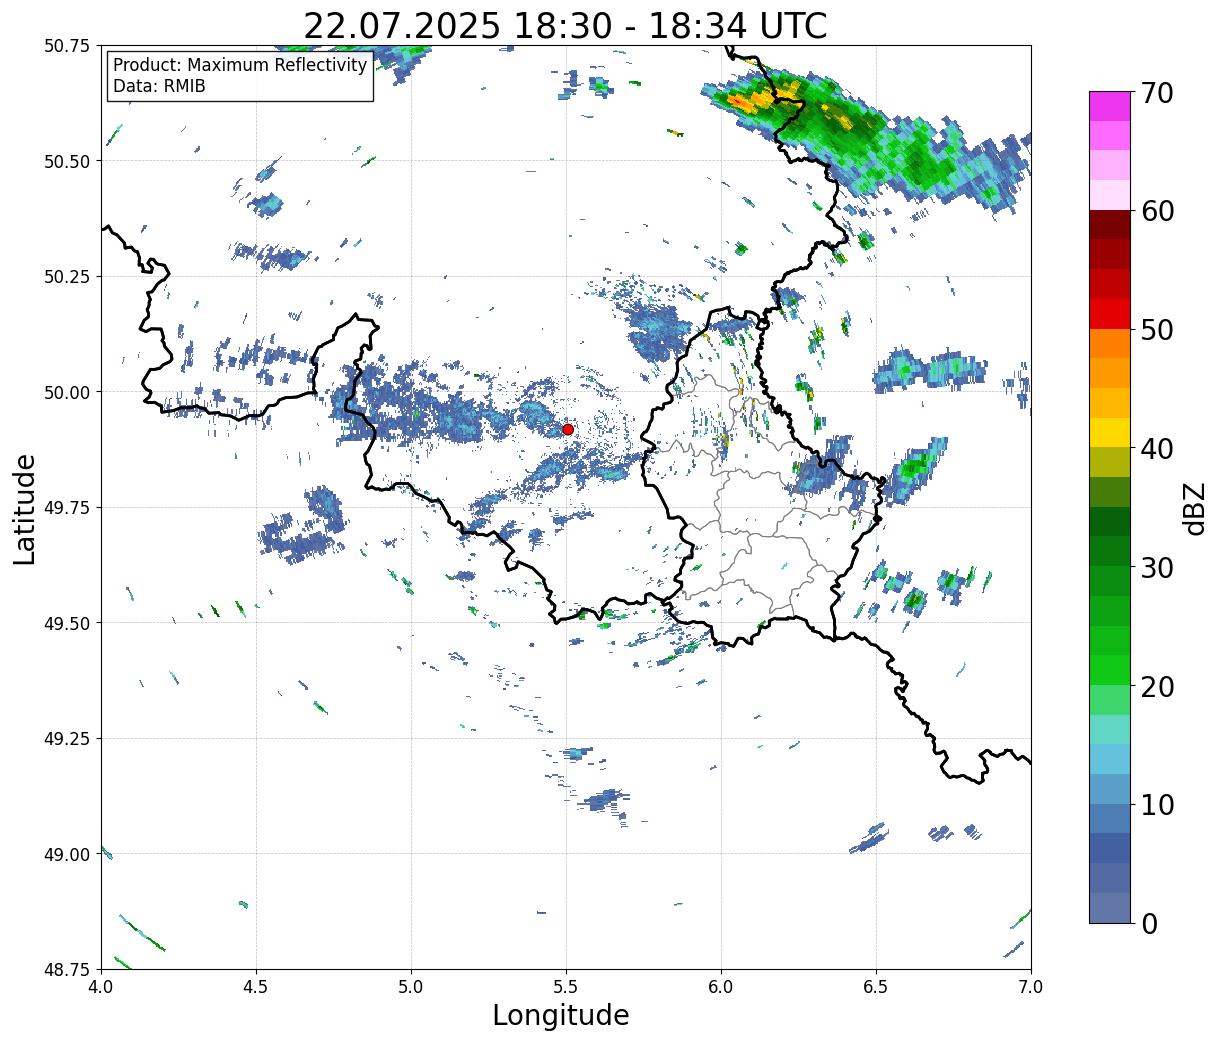Click the colorbar tick label 60

1156,211
